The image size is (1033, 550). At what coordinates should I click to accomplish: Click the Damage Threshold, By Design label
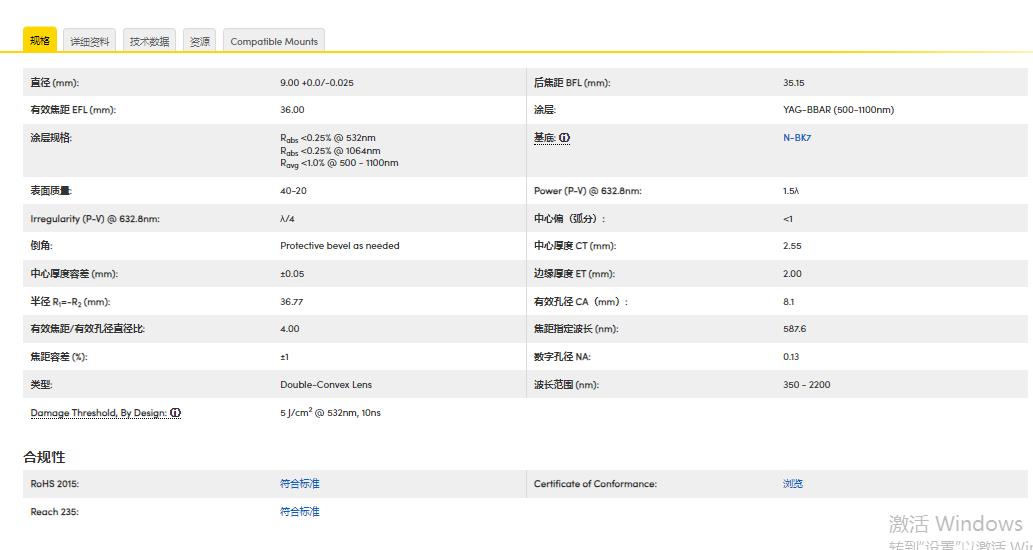point(99,413)
